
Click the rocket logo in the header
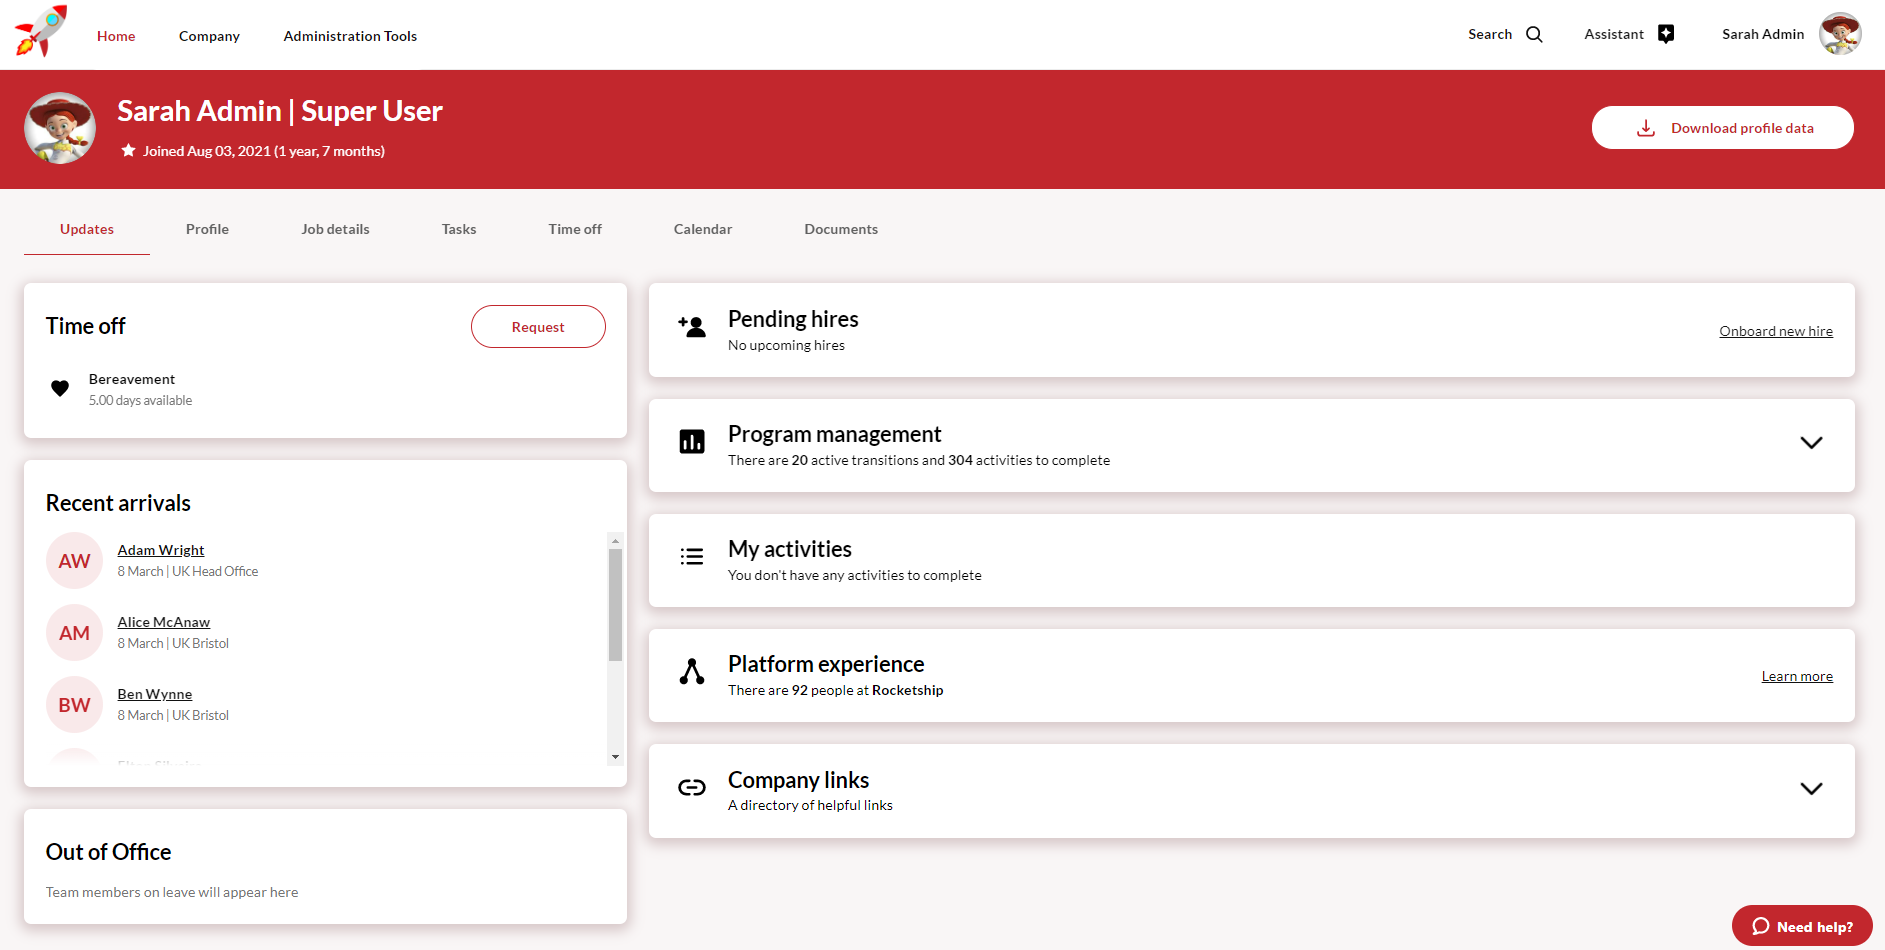click(41, 32)
